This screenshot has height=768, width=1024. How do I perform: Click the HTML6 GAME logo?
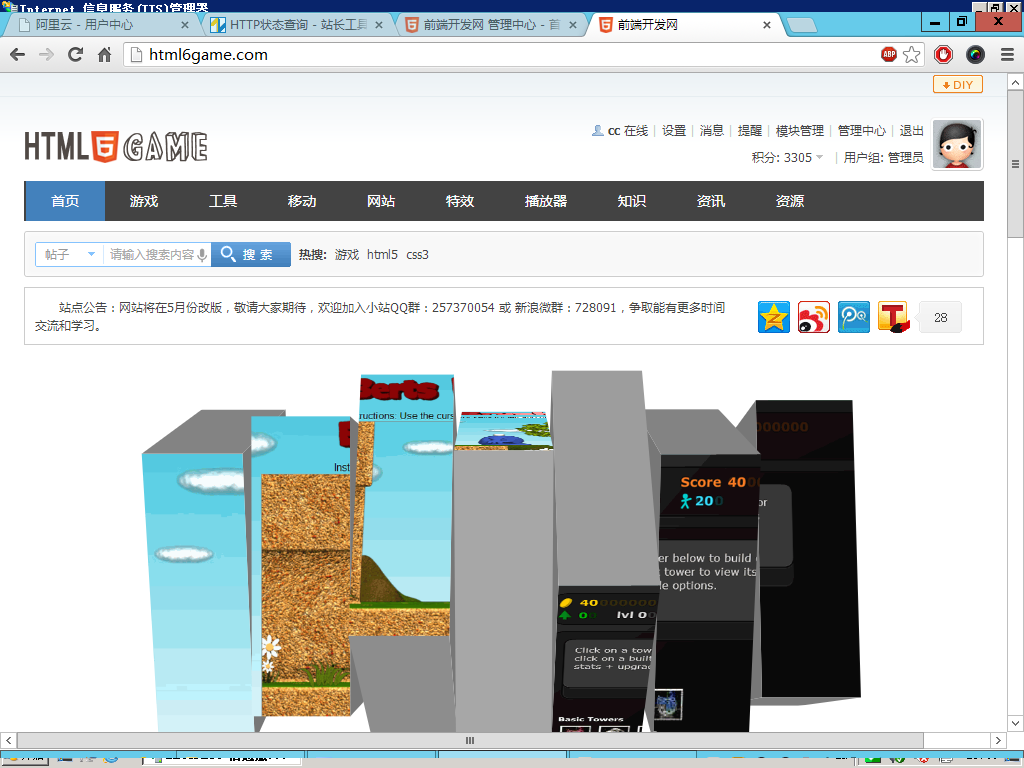click(x=116, y=146)
